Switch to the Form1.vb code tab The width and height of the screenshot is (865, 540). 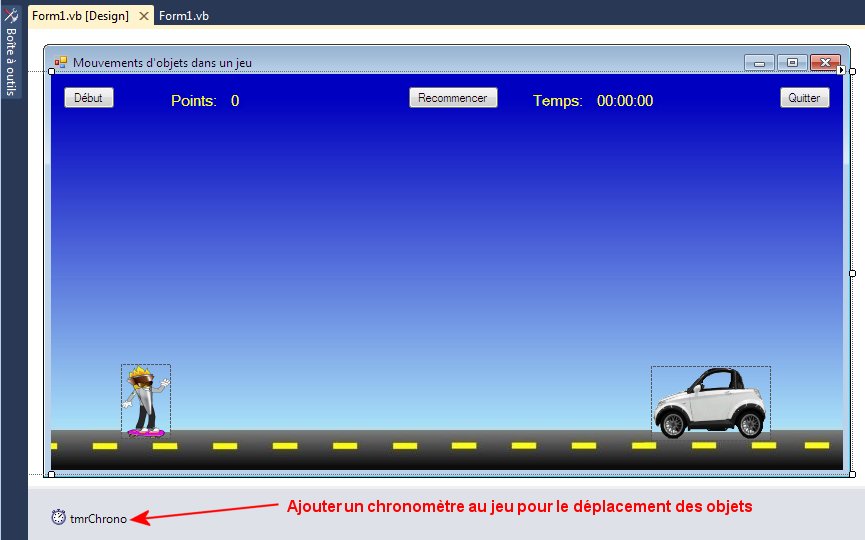click(x=184, y=16)
